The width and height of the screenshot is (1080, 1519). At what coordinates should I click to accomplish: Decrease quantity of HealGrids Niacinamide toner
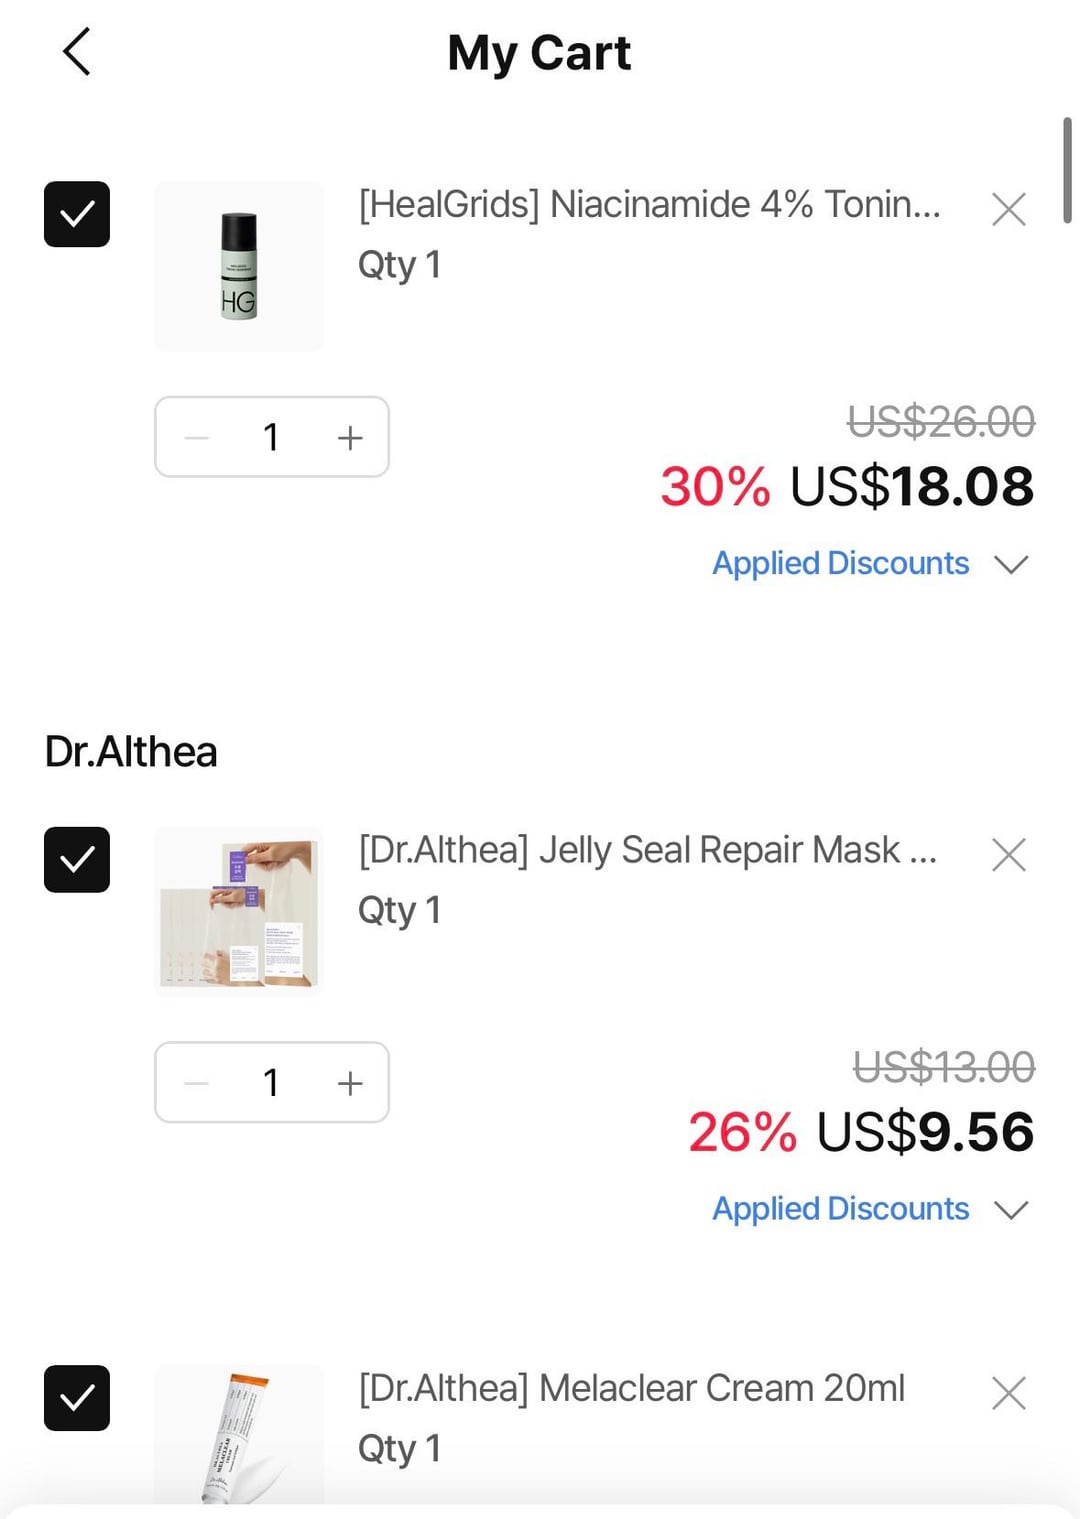[x=197, y=438]
